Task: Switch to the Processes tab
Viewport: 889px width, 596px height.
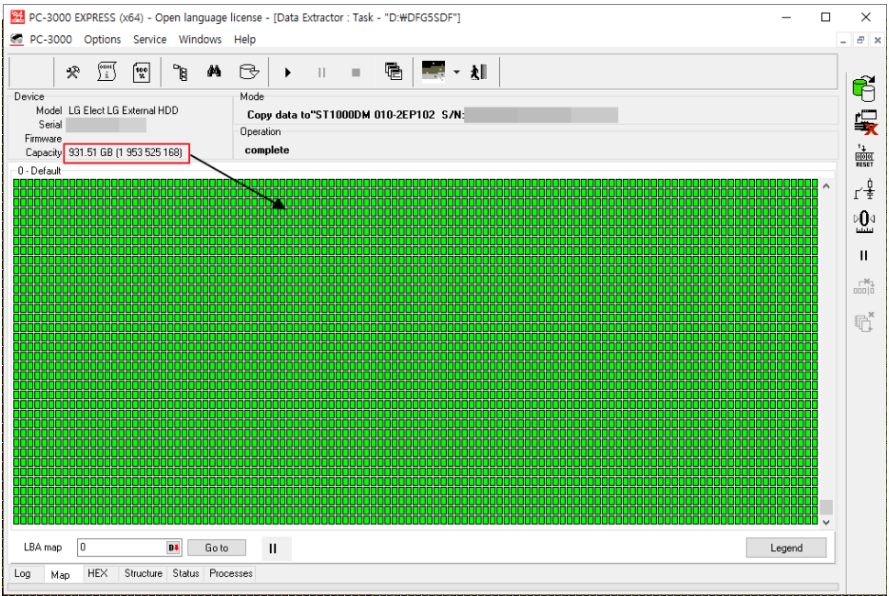Action: pyautogui.click(x=231, y=573)
